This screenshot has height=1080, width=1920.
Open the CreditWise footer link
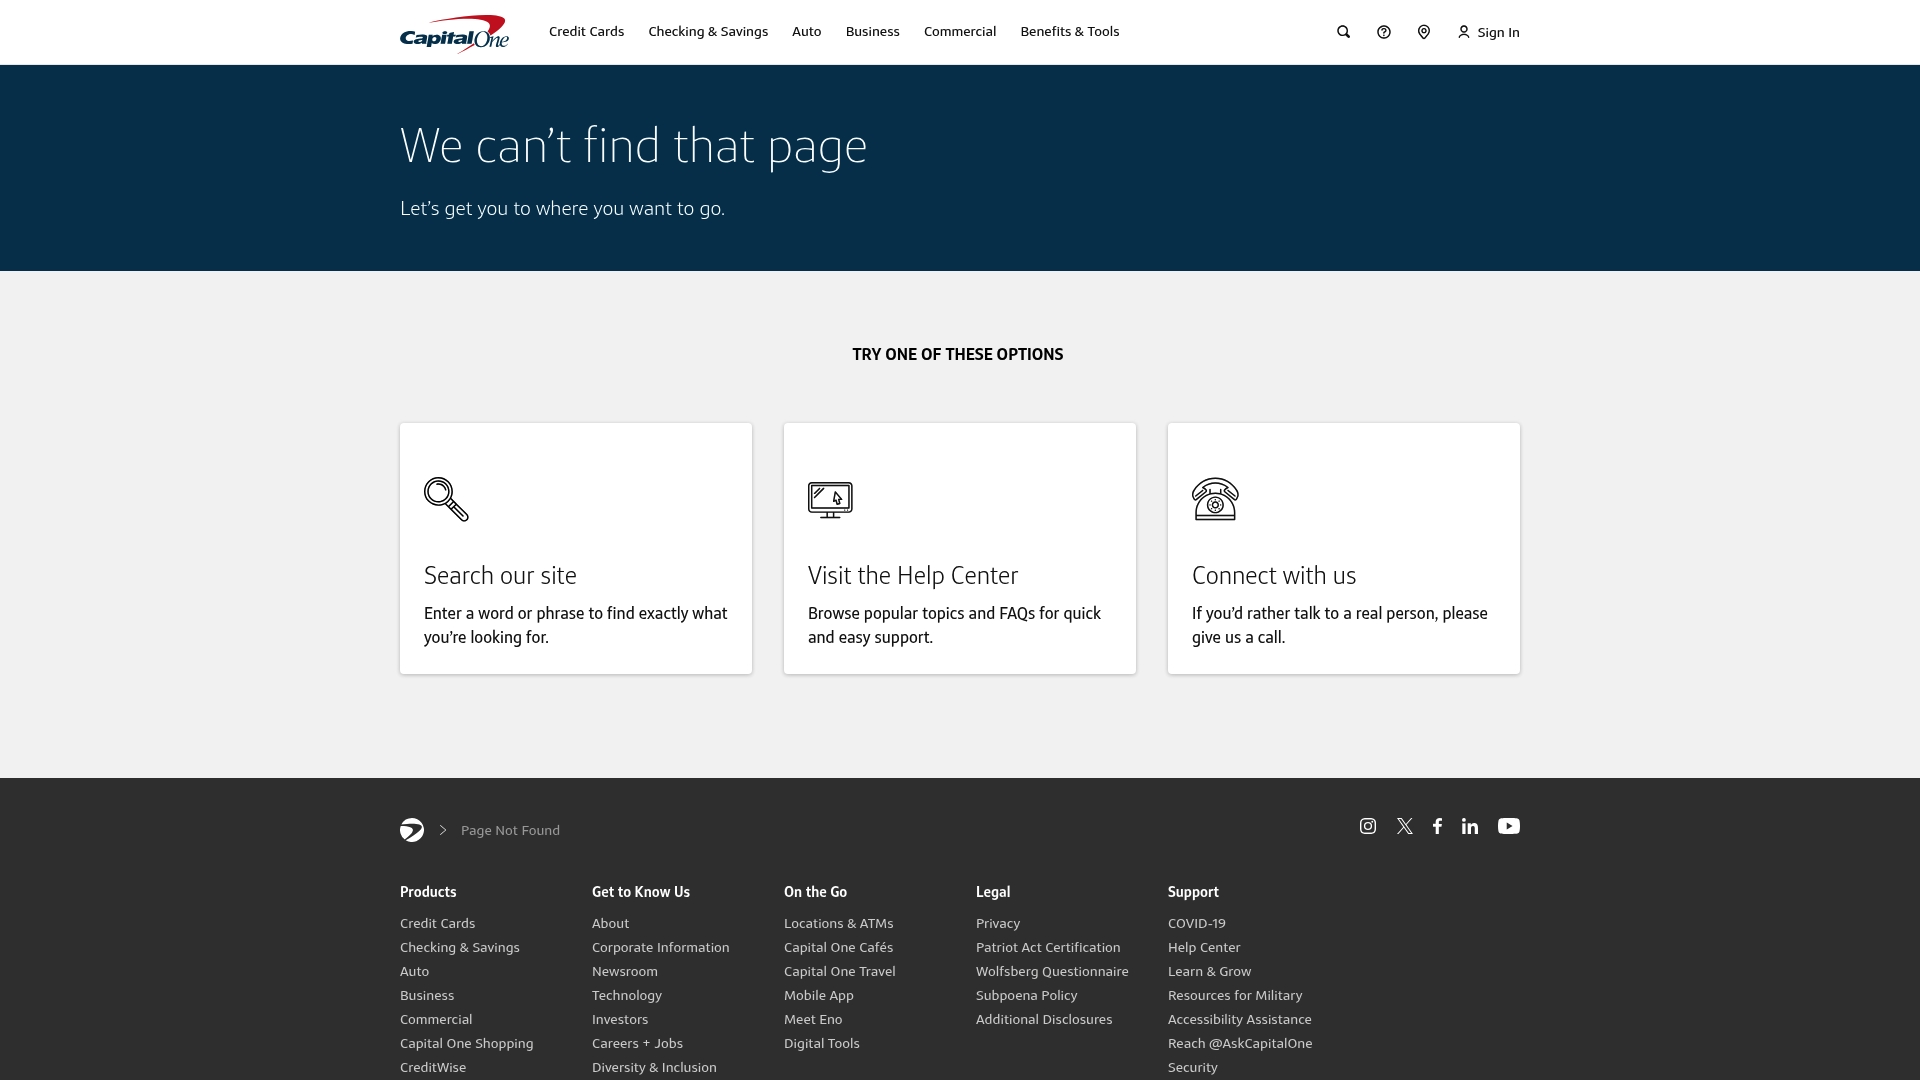[x=433, y=1067]
